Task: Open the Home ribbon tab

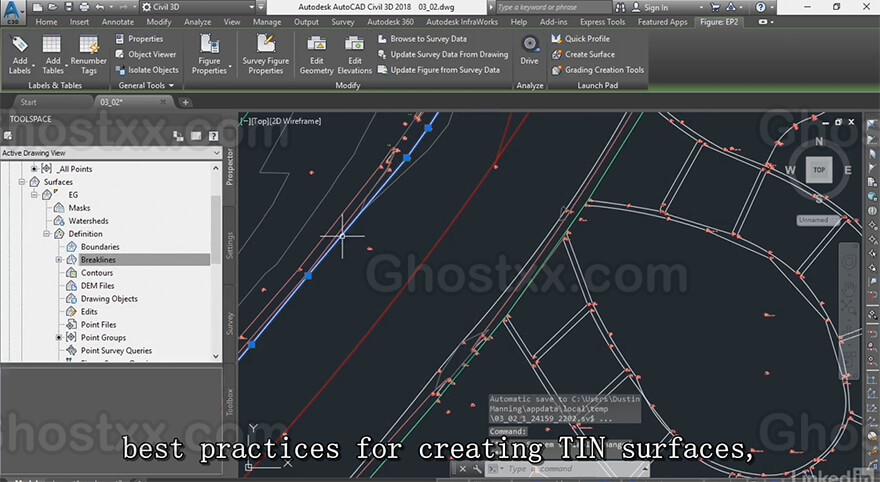Action: 46,22
